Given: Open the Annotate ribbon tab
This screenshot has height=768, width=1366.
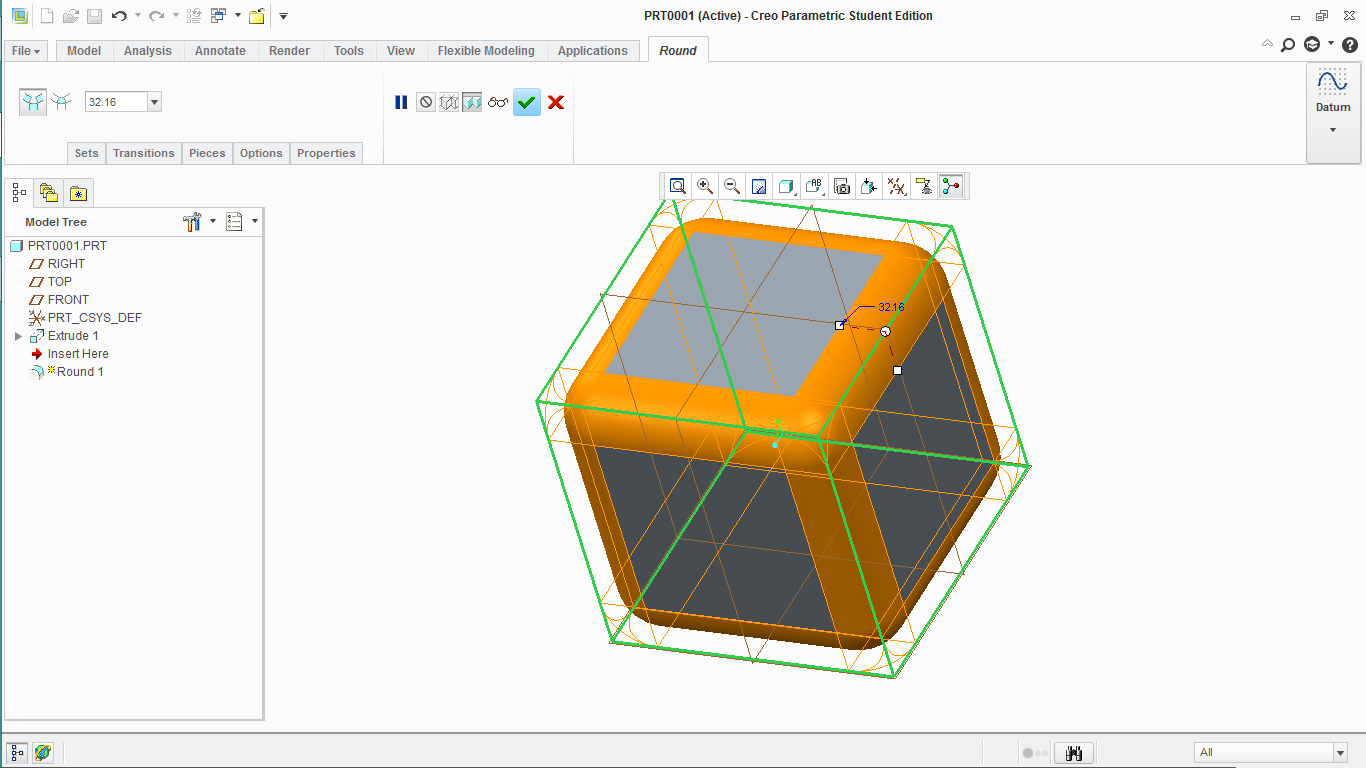Looking at the screenshot, I should click(220, 51).
